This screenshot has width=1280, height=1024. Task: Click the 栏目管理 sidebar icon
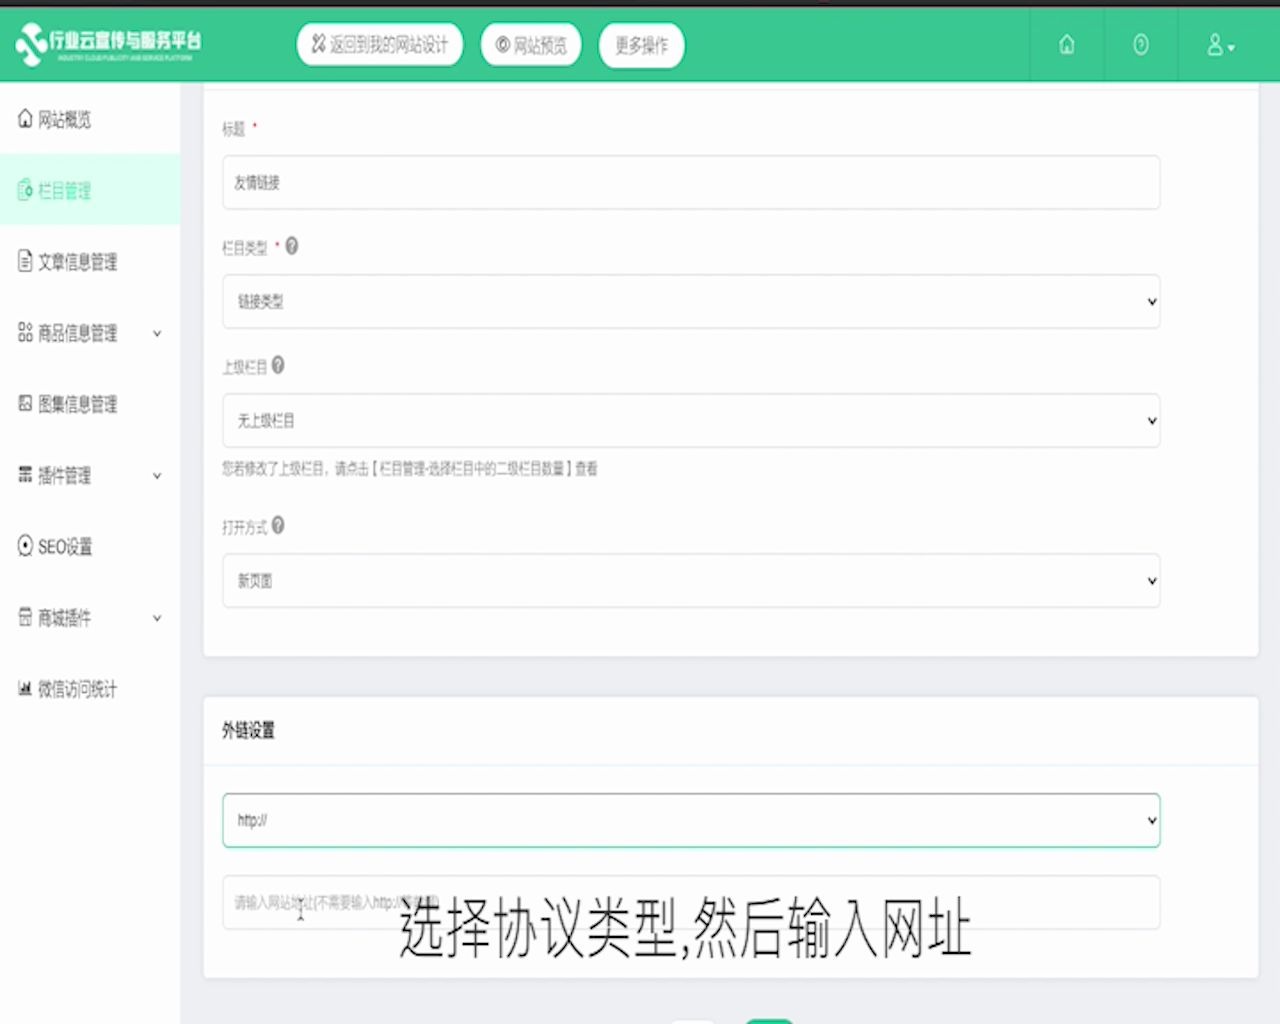[x=25, y=190]
